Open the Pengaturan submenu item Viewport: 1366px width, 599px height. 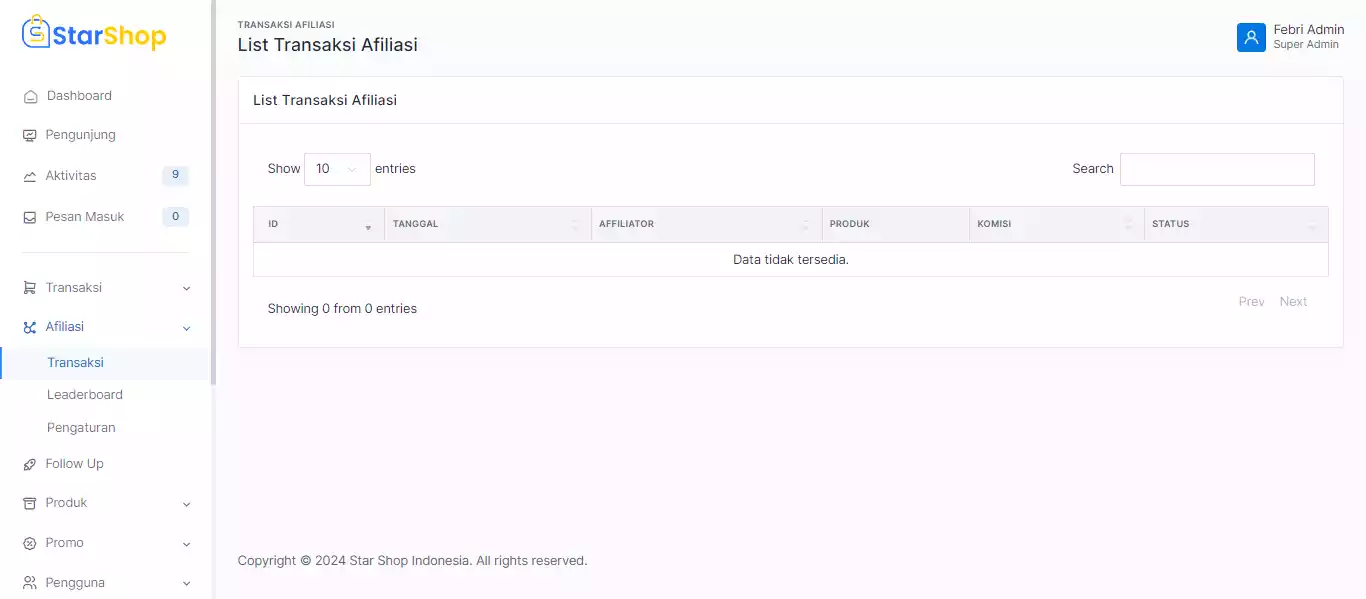[81, 428]
